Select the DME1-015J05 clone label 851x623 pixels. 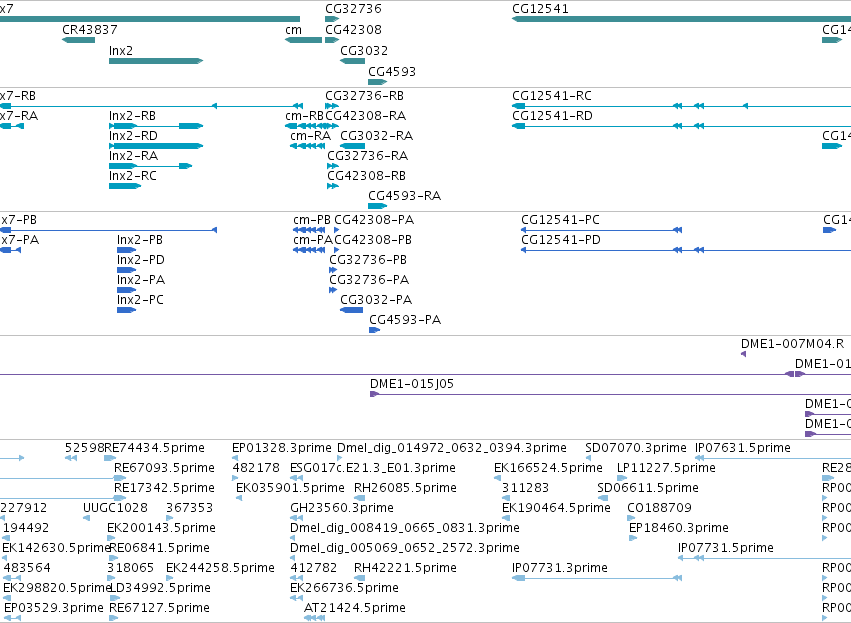coord(412,384)
